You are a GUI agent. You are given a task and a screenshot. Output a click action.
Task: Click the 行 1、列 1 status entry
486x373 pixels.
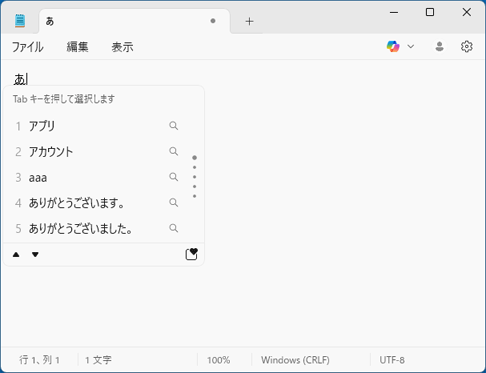[39, 360]
